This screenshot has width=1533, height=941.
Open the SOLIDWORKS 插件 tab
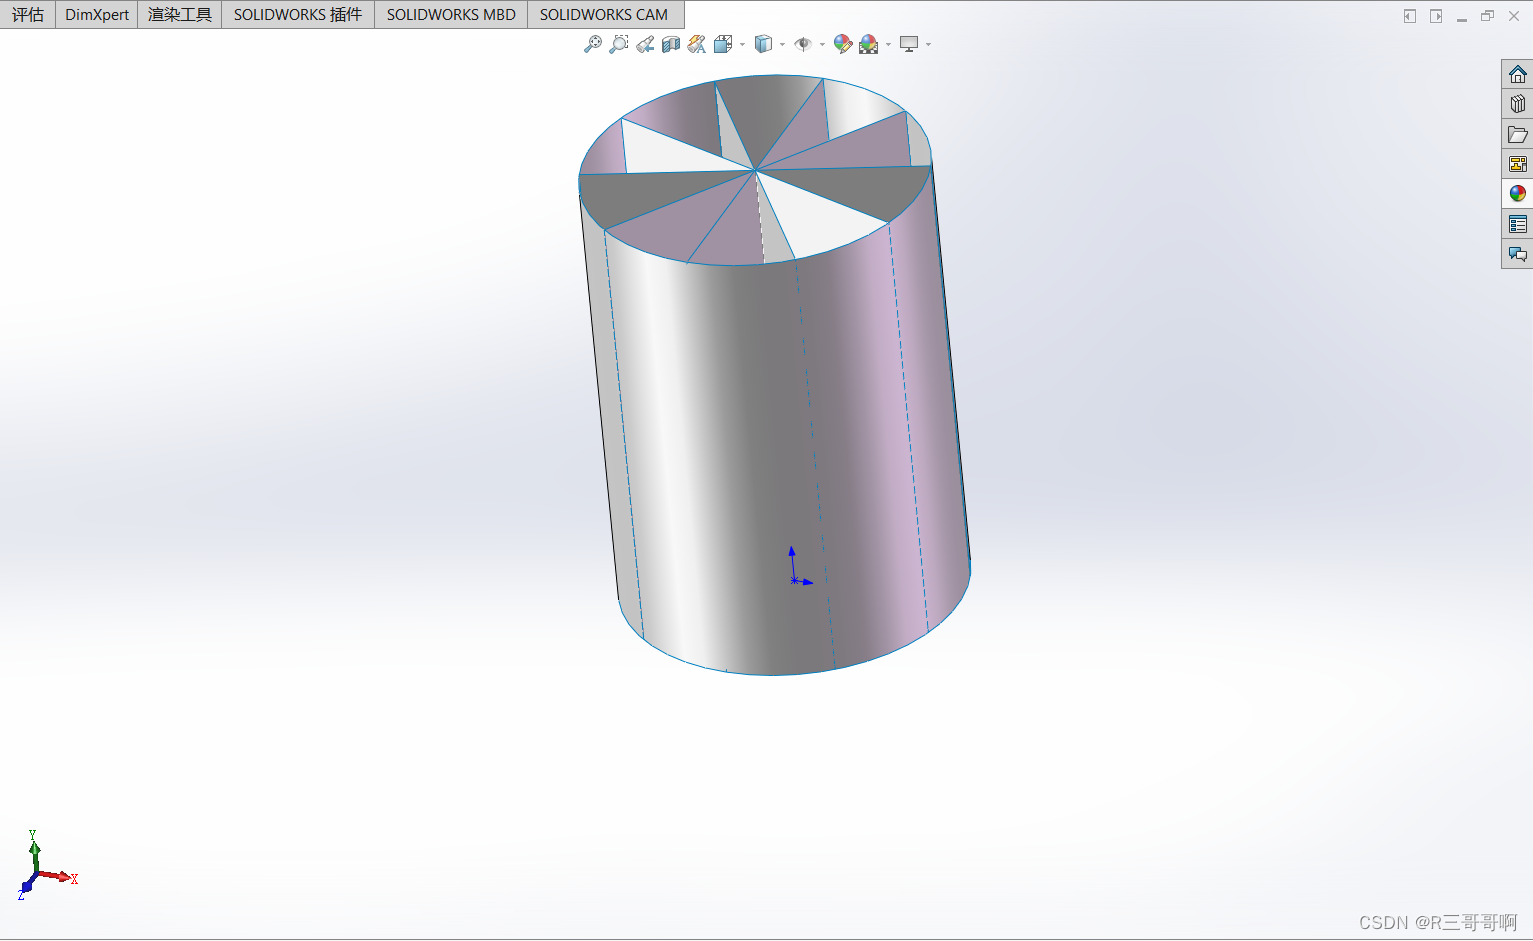tap(298, 14)
